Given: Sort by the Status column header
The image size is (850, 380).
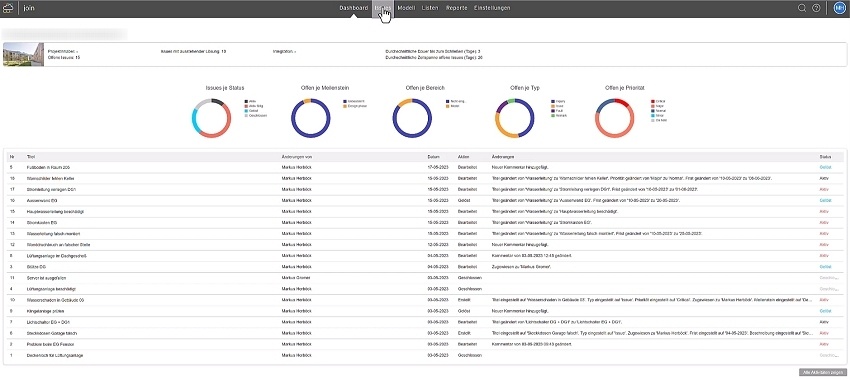Looking at the screenshot, I should (825, 157).
